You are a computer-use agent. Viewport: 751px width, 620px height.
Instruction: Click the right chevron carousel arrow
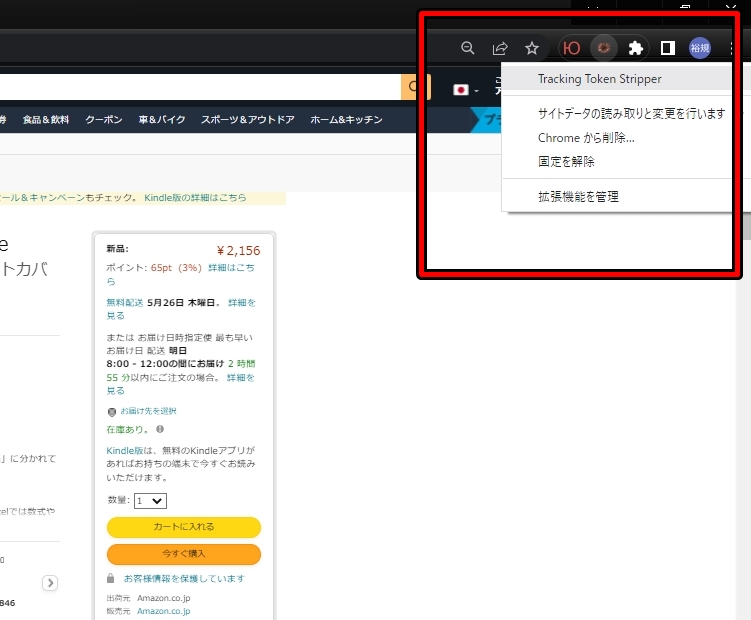[x=50, y=583]
